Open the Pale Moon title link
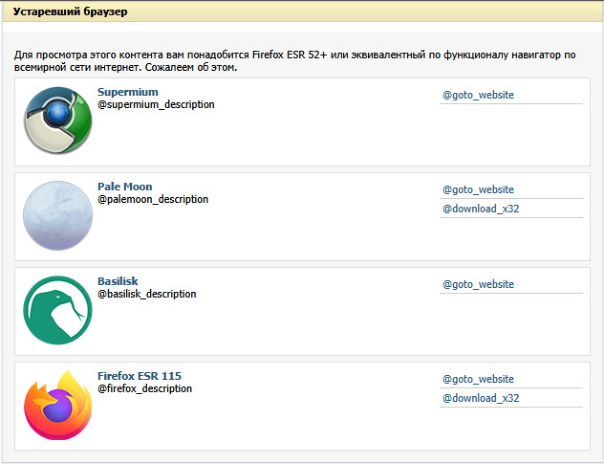 point(124,187)
